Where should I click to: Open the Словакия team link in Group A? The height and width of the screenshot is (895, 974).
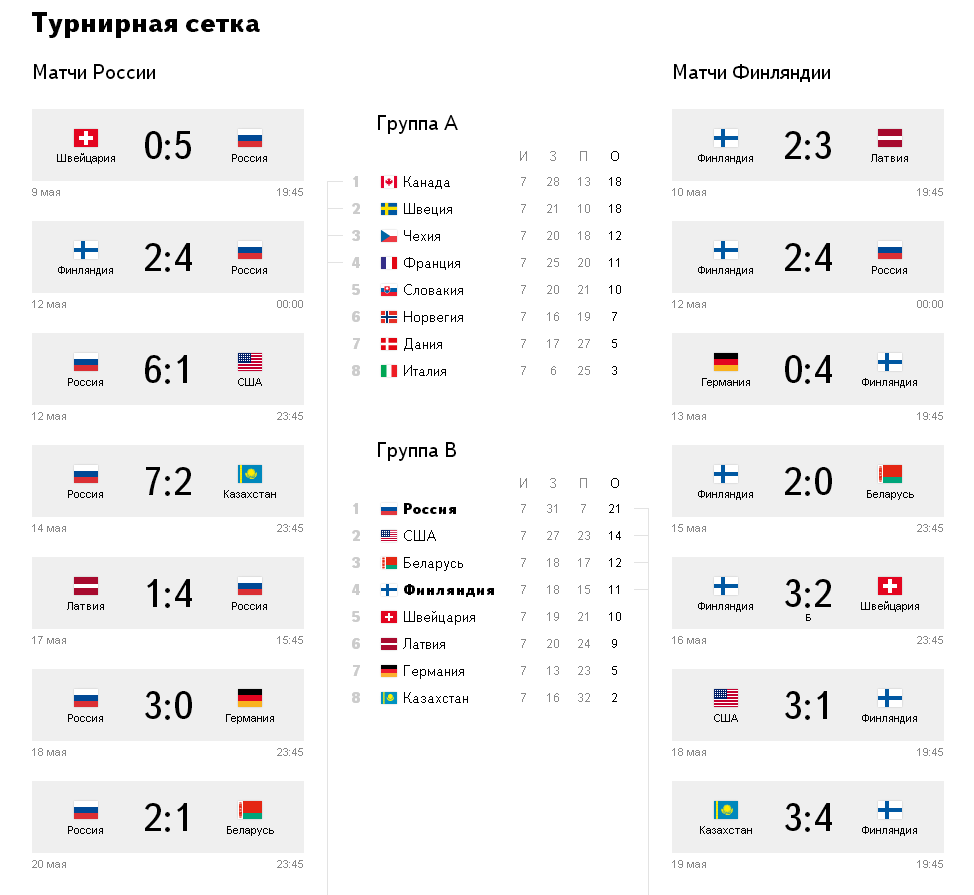433,290
